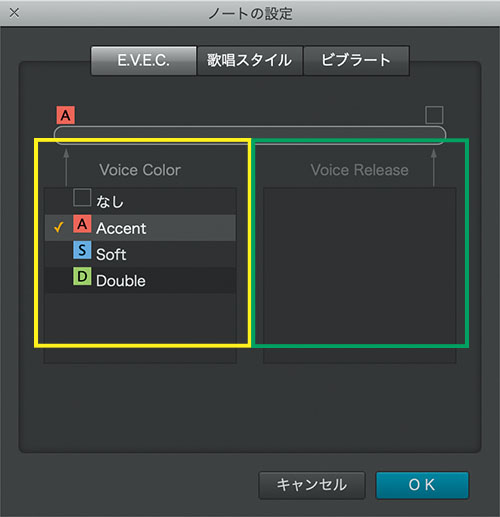Close the ノートの設定 dialog
Viewport: 500px width, 517px height.
coord(14,13)
